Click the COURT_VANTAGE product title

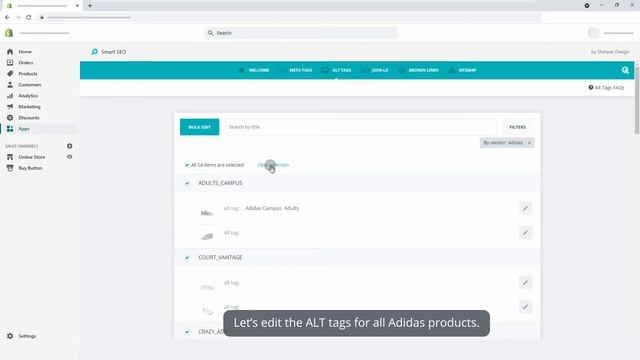(220, 258)
